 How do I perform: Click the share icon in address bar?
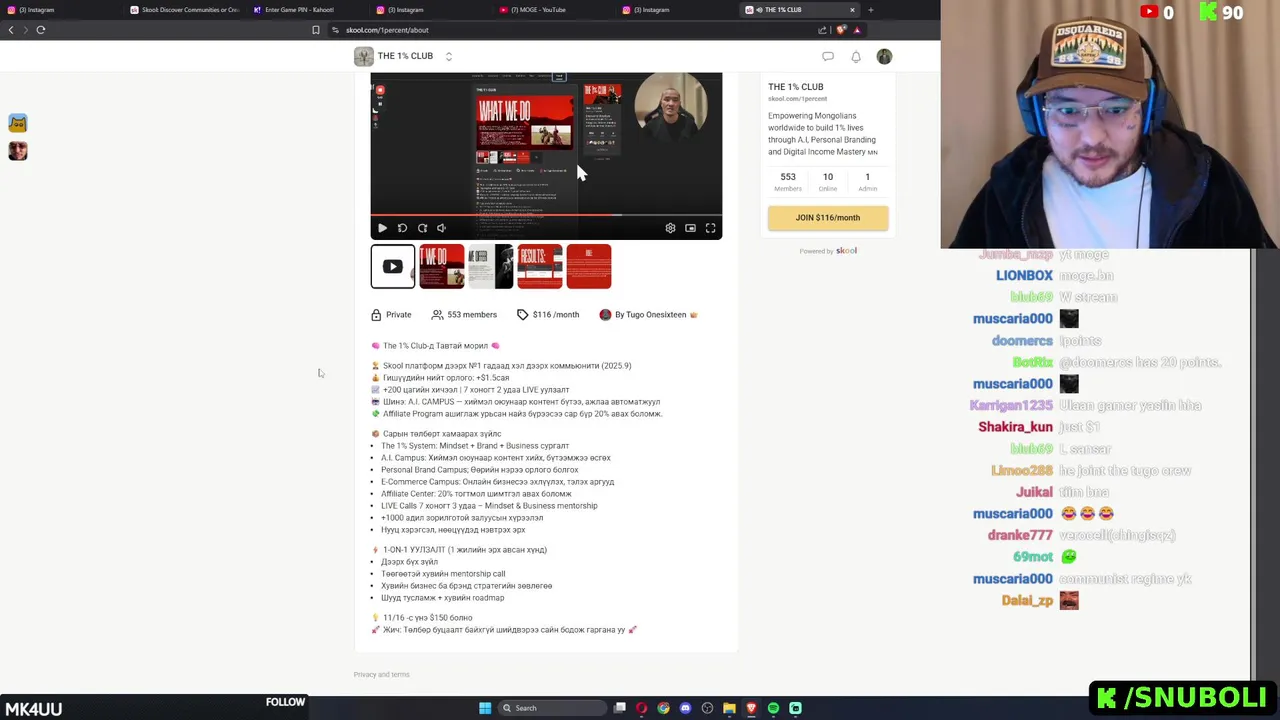[824, 30]
